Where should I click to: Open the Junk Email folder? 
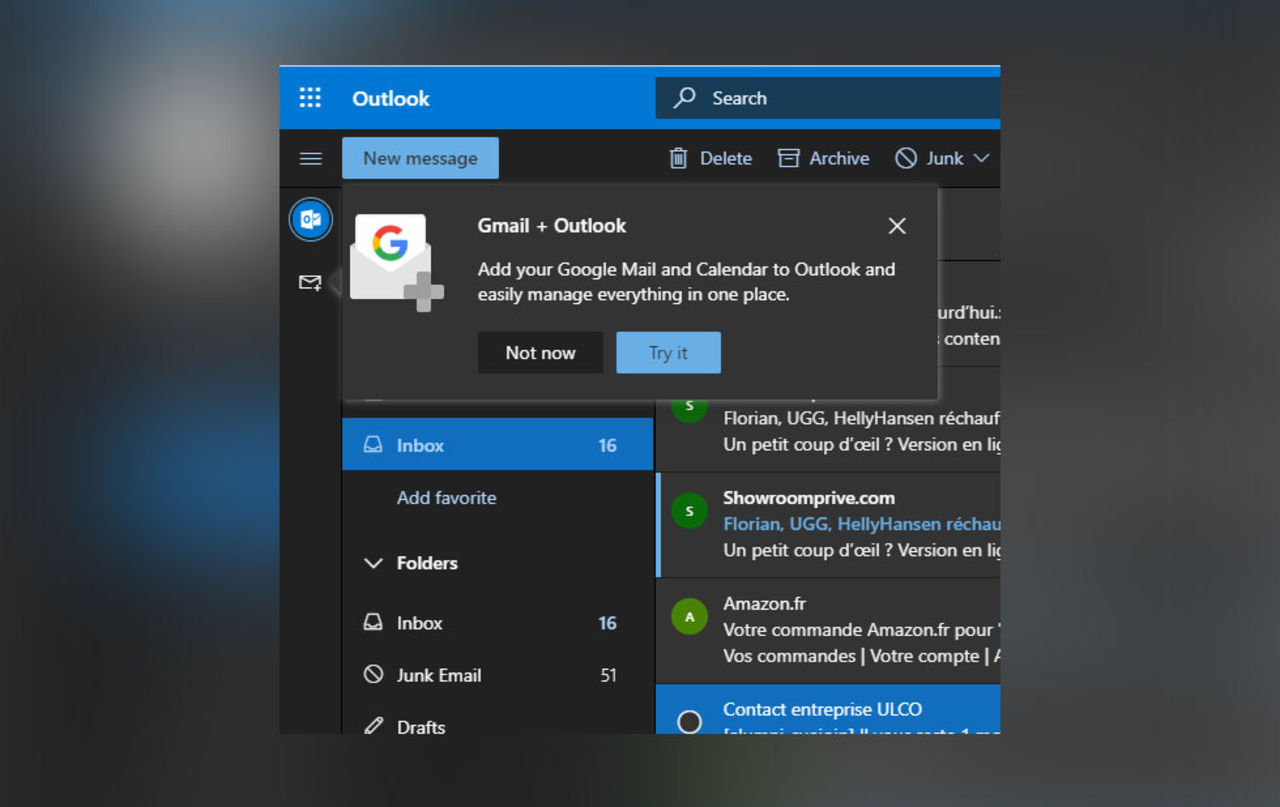(x=442, y=675)
